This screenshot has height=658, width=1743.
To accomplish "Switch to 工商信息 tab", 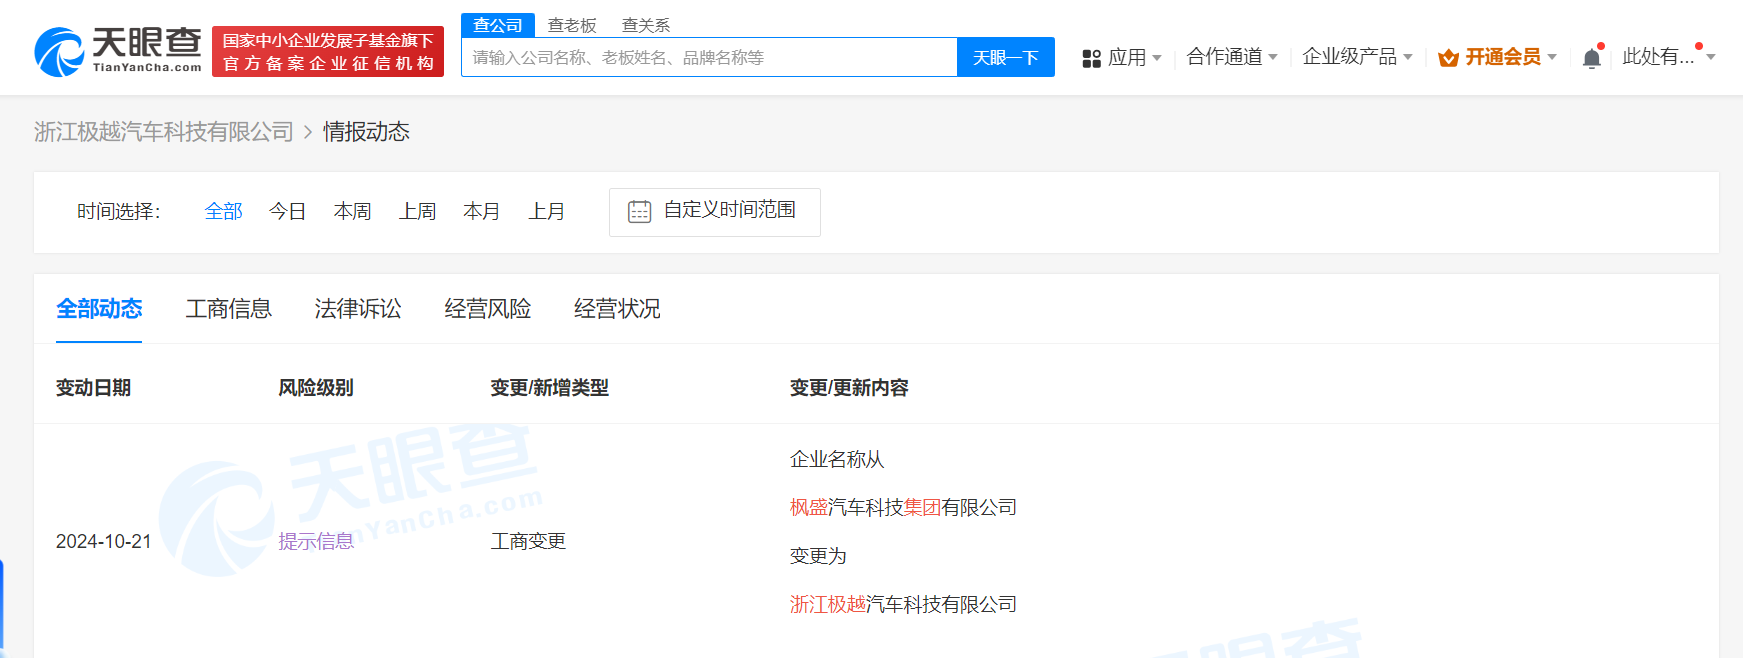I will point(228,309).
